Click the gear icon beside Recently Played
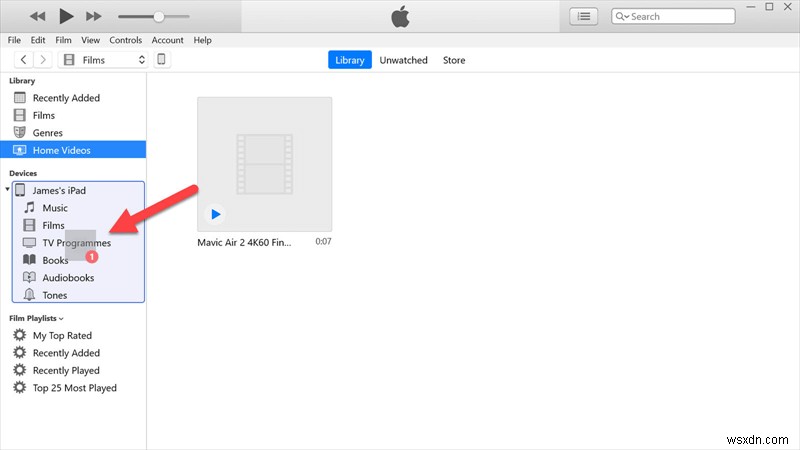This screenshot has width=800, height=450. tap(19, 370)
